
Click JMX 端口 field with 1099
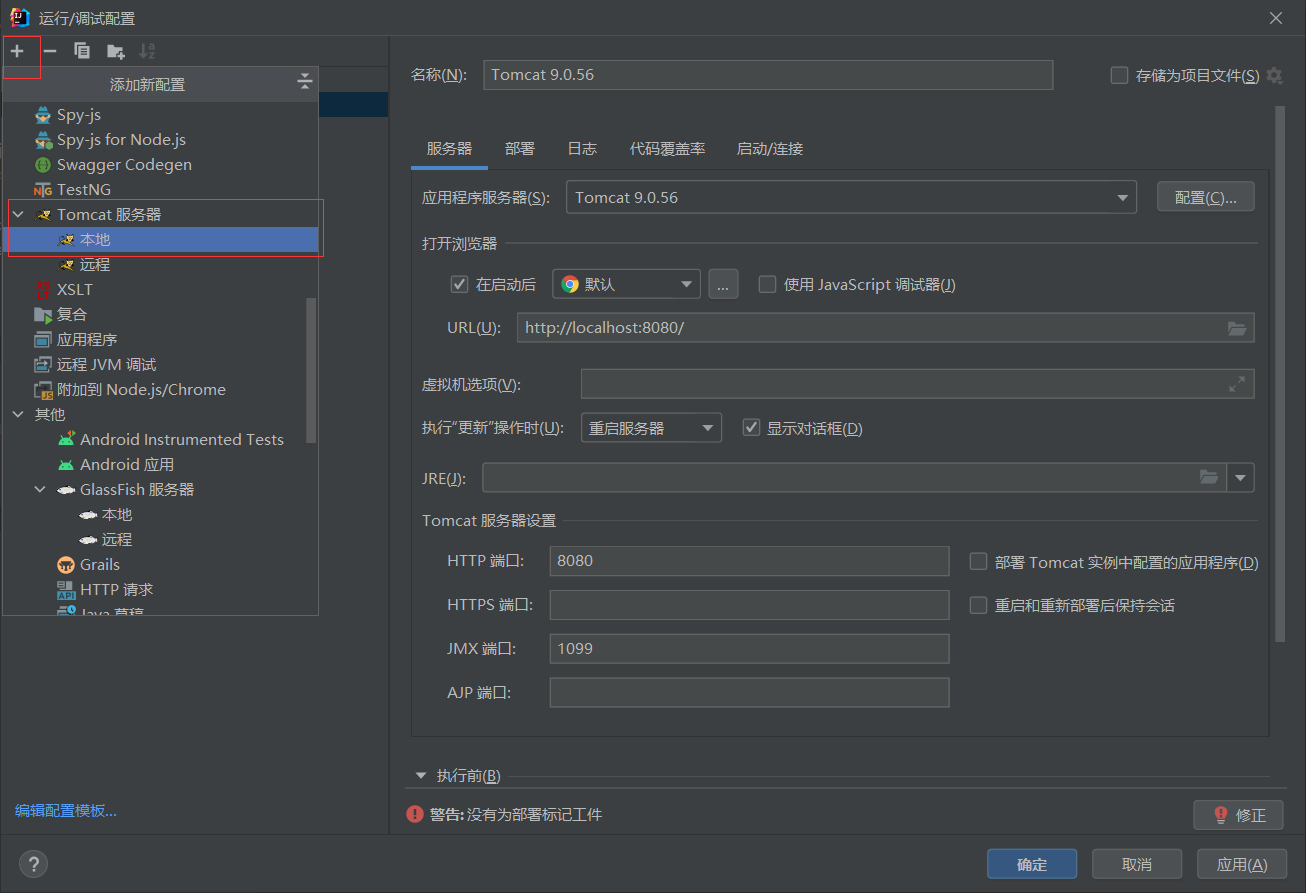point(749,649)
